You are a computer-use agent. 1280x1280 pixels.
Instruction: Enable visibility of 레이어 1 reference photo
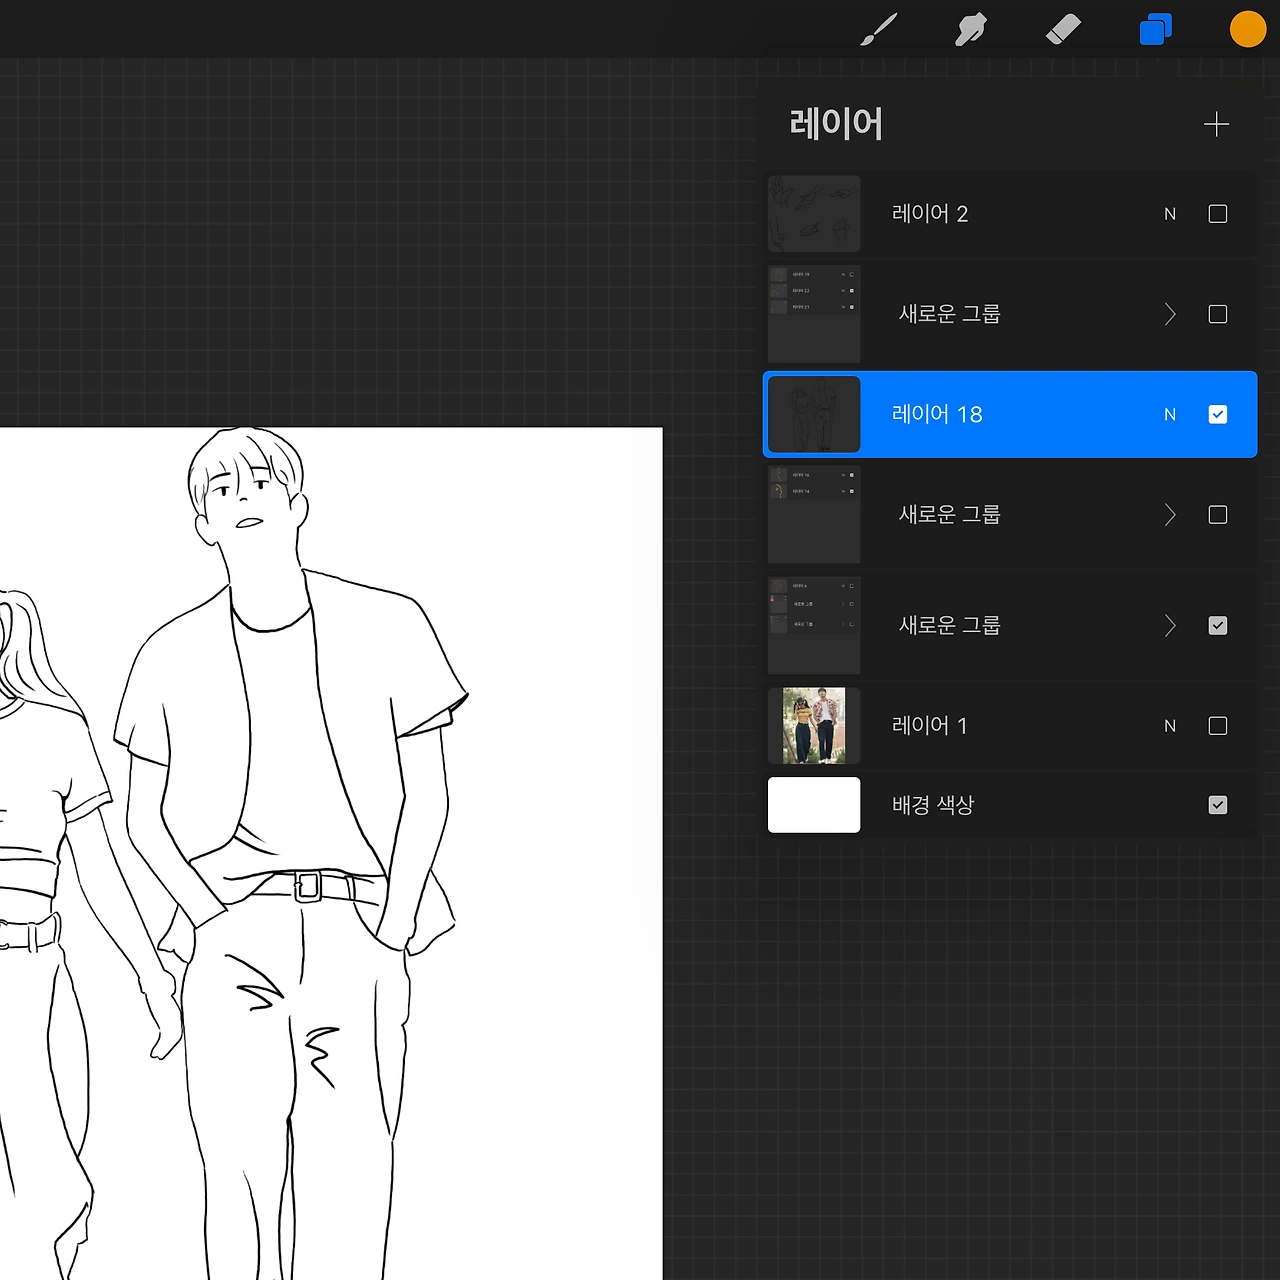click(1217, 726)
